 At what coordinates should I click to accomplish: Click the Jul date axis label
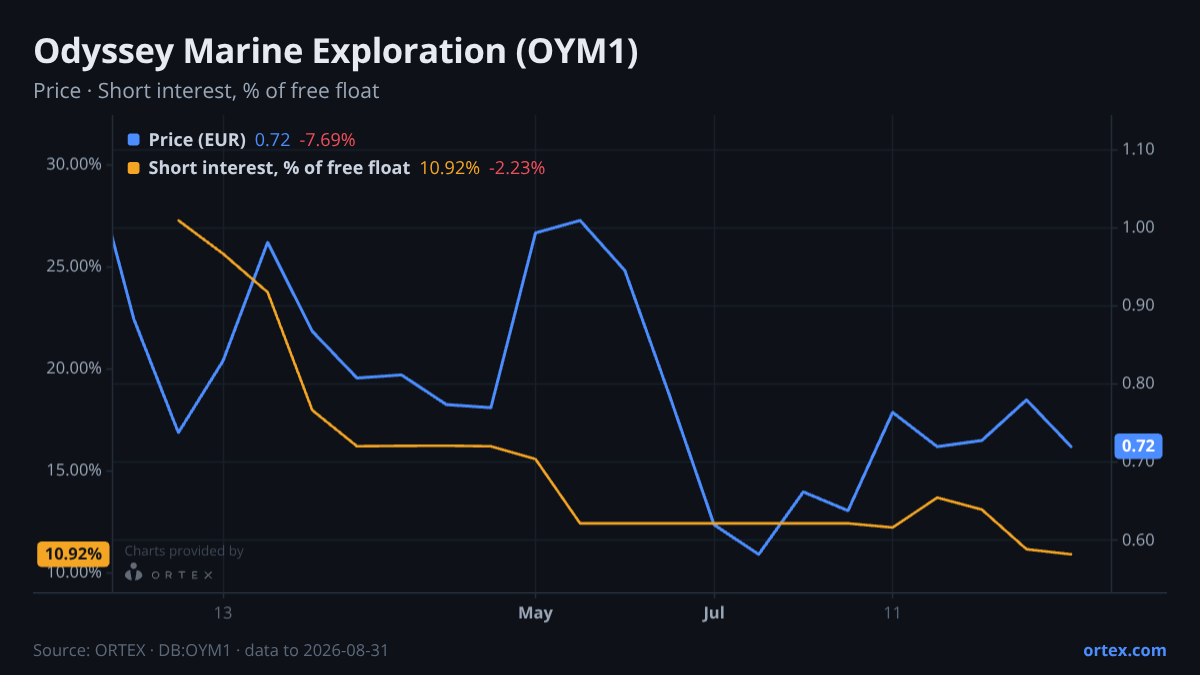(x=714, y=612)
